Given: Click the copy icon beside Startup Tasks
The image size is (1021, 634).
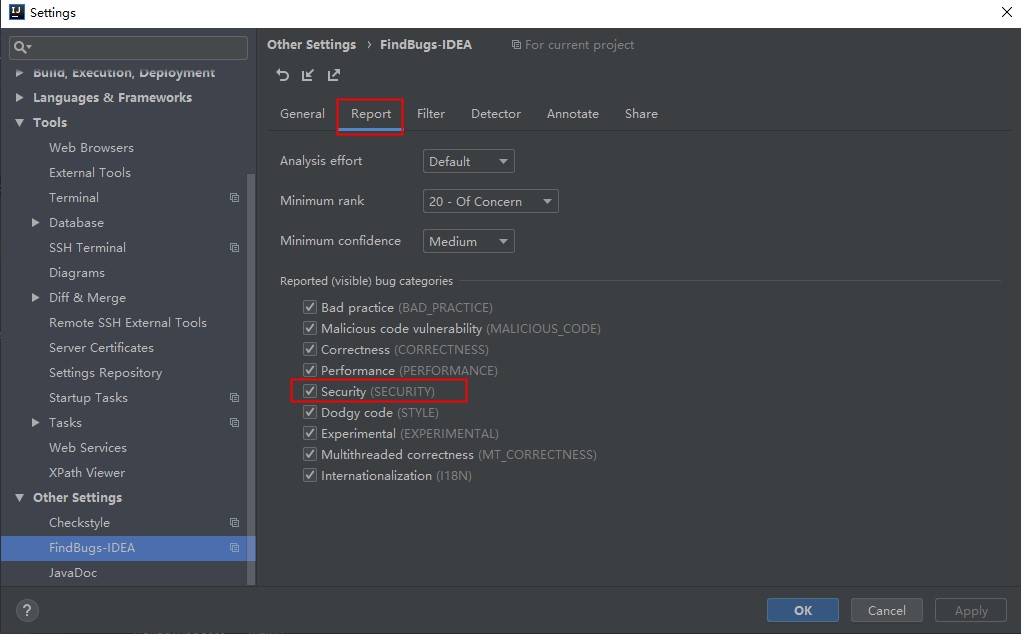Looking at the screenshot, I should point(234,398).
